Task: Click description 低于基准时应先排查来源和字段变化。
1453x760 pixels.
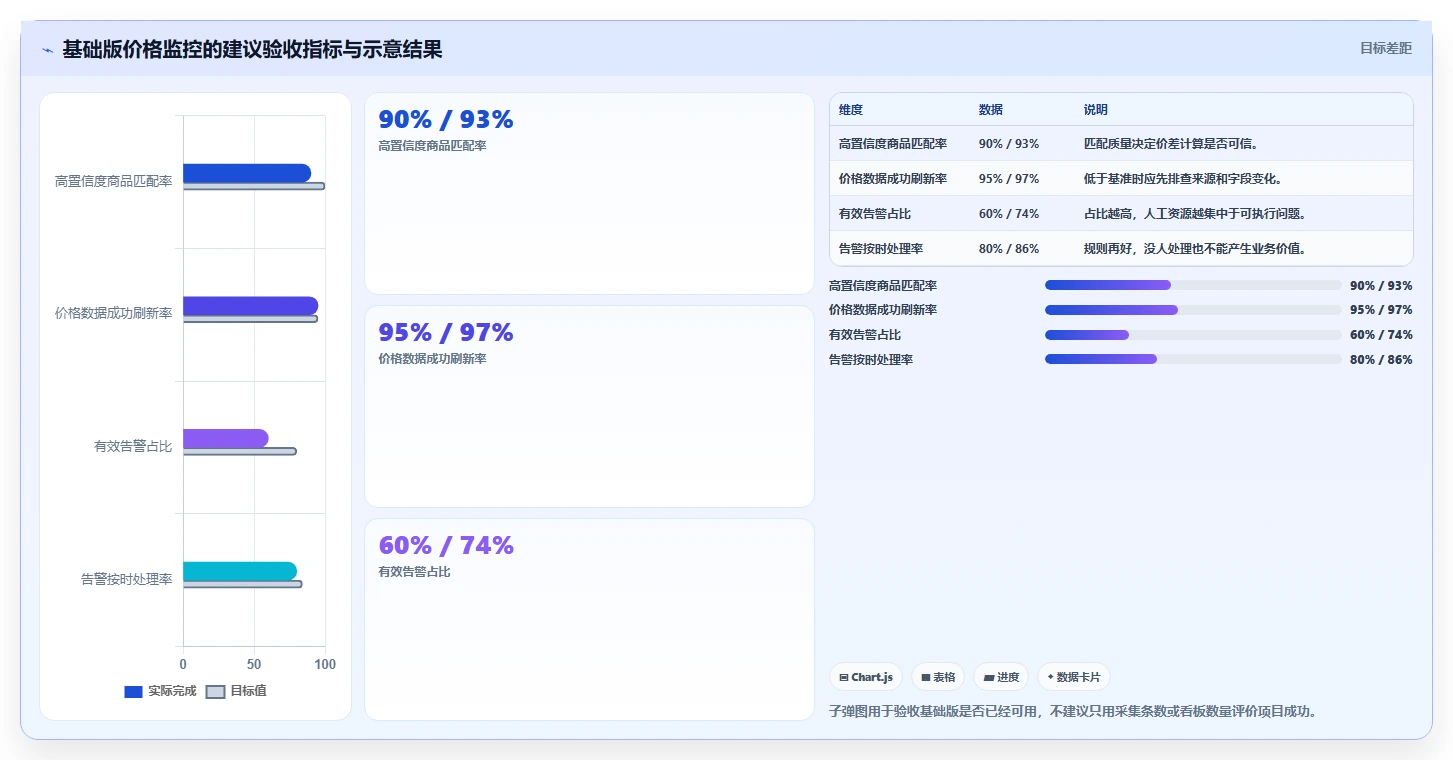Action: tap(1183, 179)
